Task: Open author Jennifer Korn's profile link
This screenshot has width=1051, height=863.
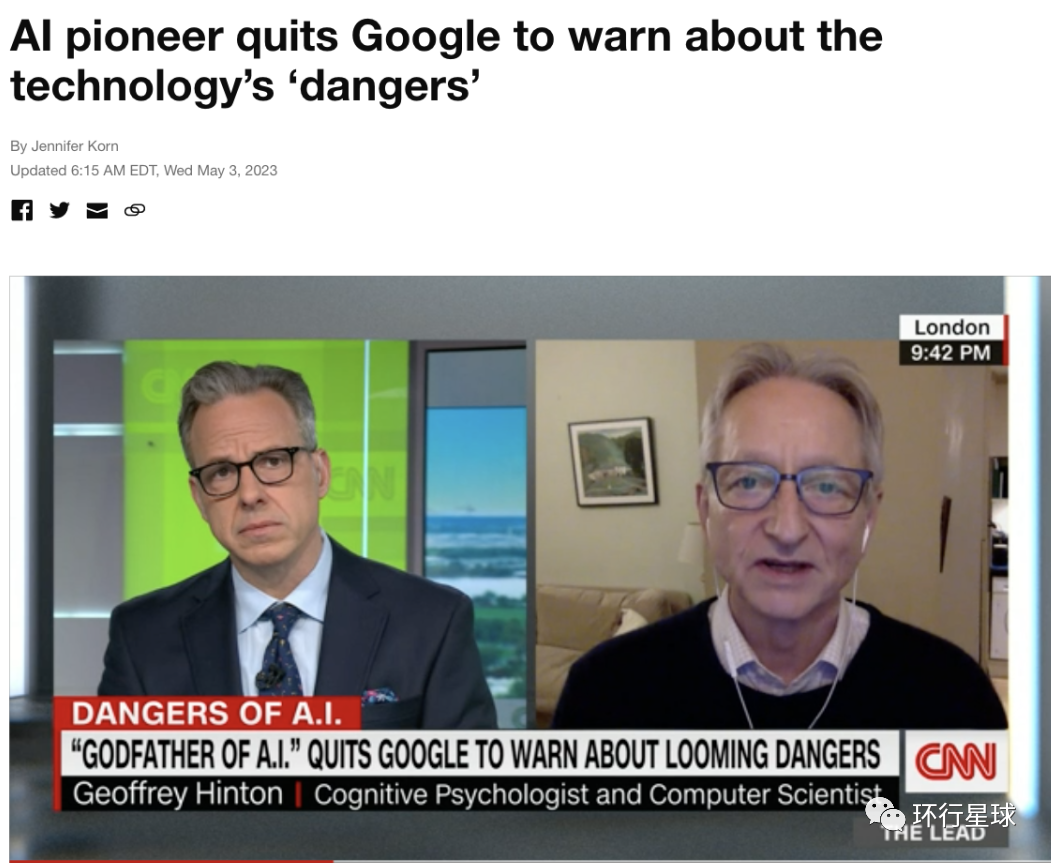Action: pyautogui.click(x=74, y=146)
